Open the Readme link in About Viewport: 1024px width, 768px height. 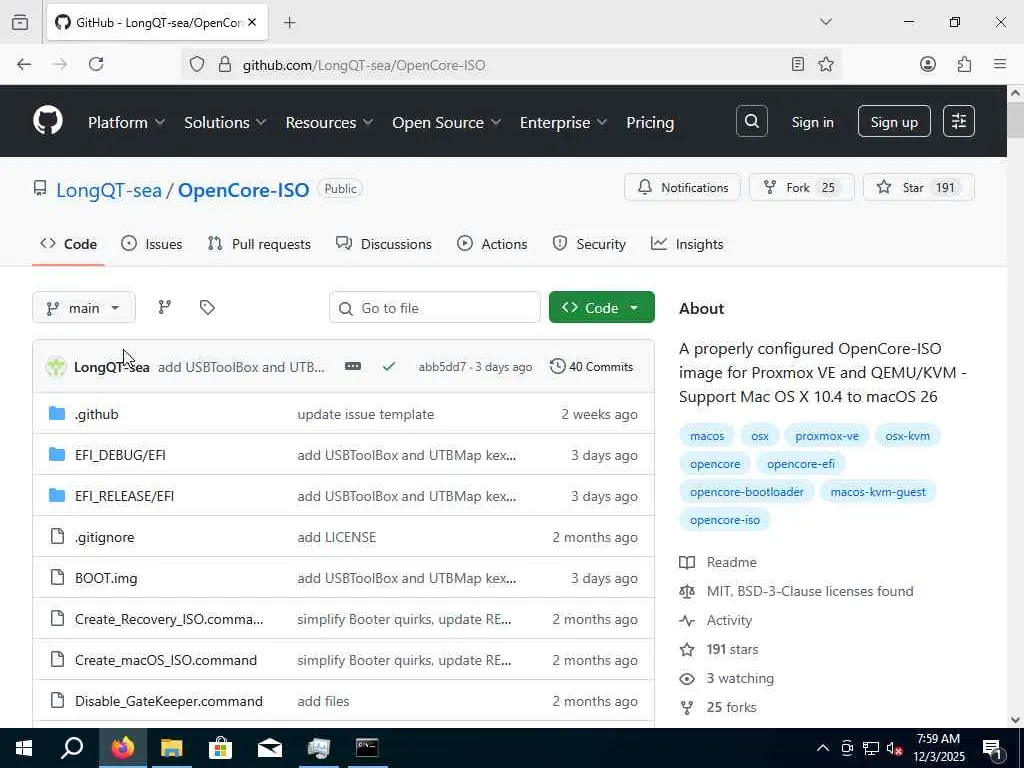coord(731,562)
